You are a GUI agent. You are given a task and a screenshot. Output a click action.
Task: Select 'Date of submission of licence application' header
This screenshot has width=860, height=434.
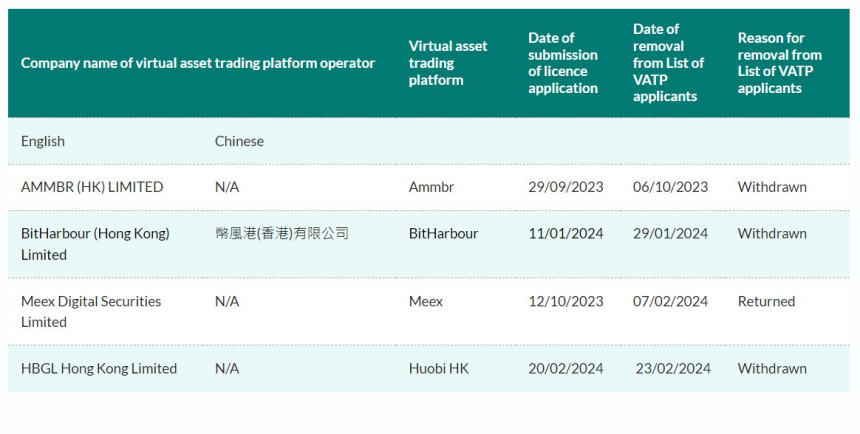click(563, 63)
